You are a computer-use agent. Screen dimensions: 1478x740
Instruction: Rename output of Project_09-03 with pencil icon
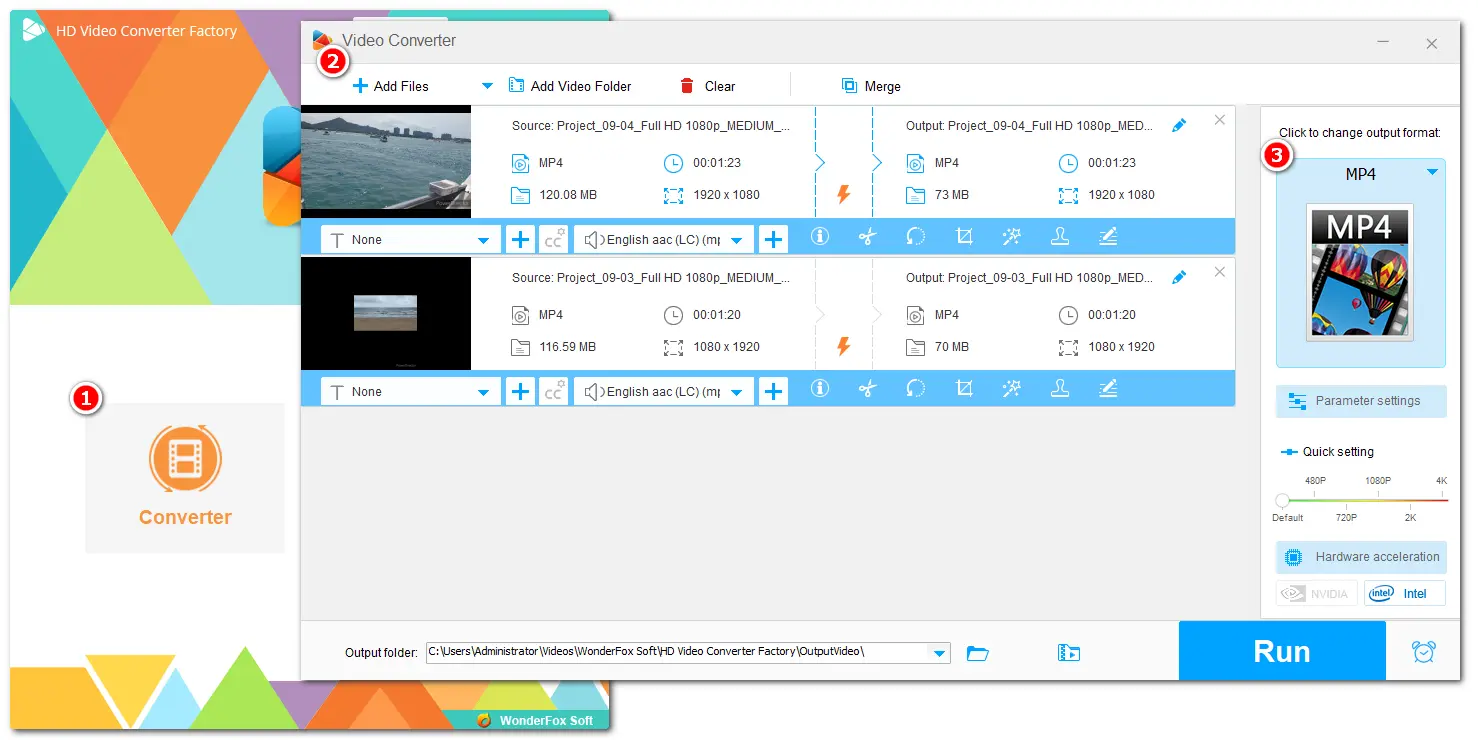pyautogui.click(x=1179, y=277)
